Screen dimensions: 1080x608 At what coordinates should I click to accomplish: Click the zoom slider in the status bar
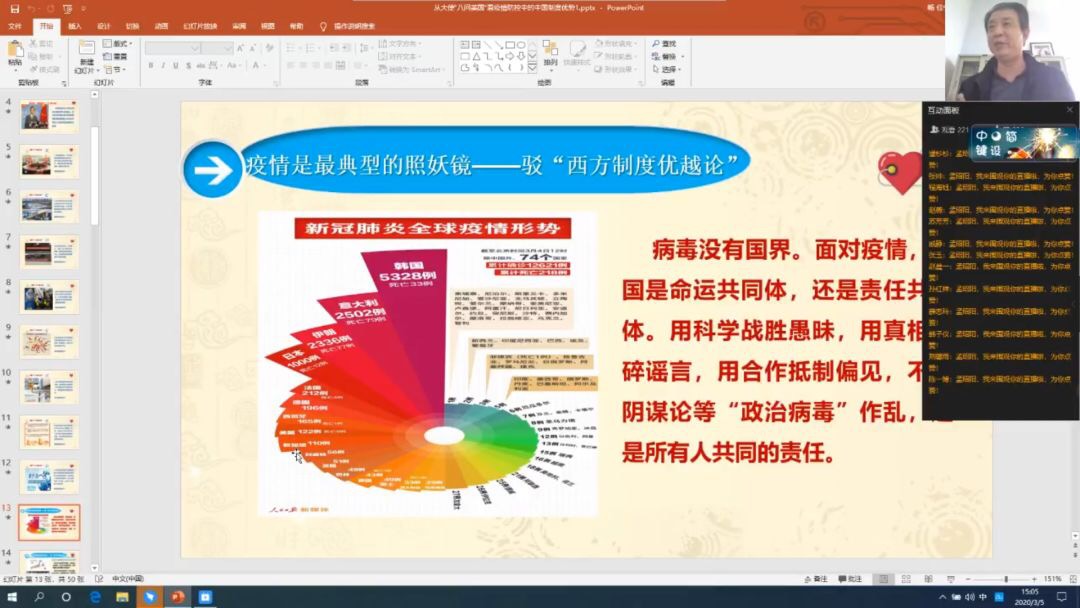1005,579
